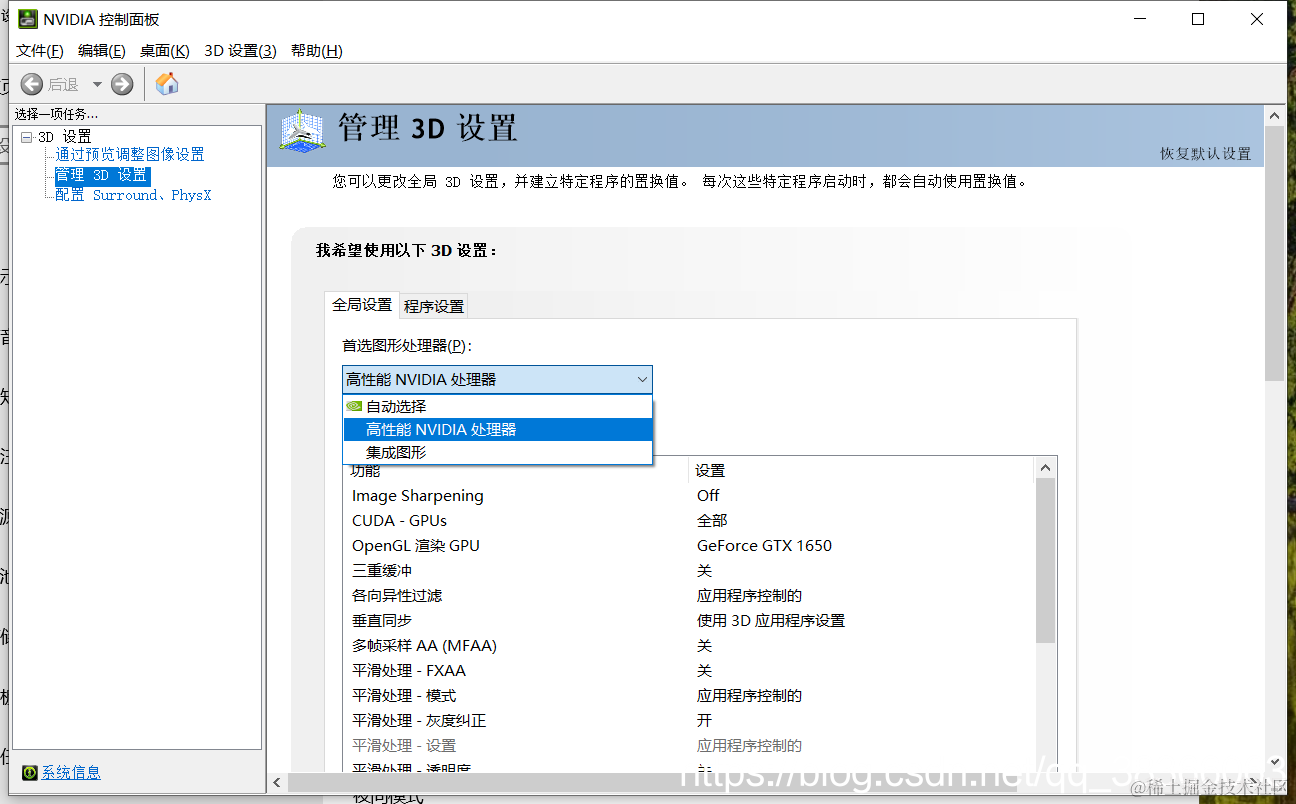Click the back arrow icon in the toolbar
The height and width of the screenshot is (804, 1296).
click(x=32, y=84)
